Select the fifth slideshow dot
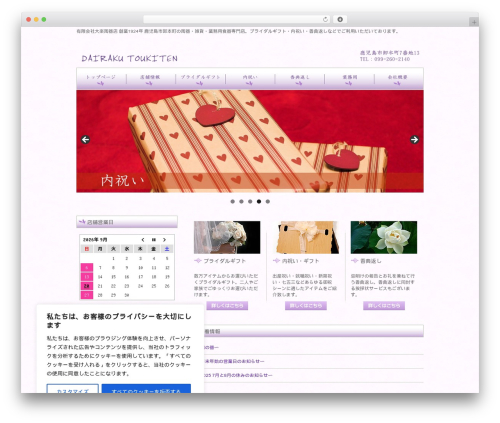The image size is (500, 423). pyautogui.click(x=268, y=201)
